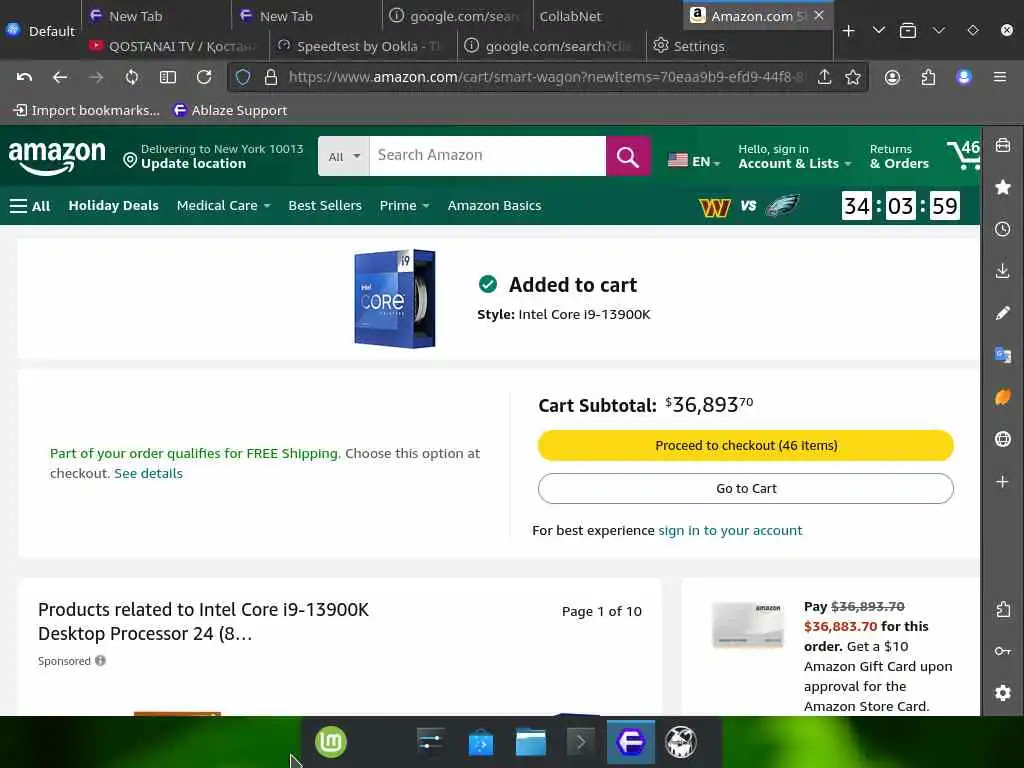Screen dimensions: 1024x768
Task: Switch to the QOSTANAI TV tab
Action: click(x=175, y=46)
